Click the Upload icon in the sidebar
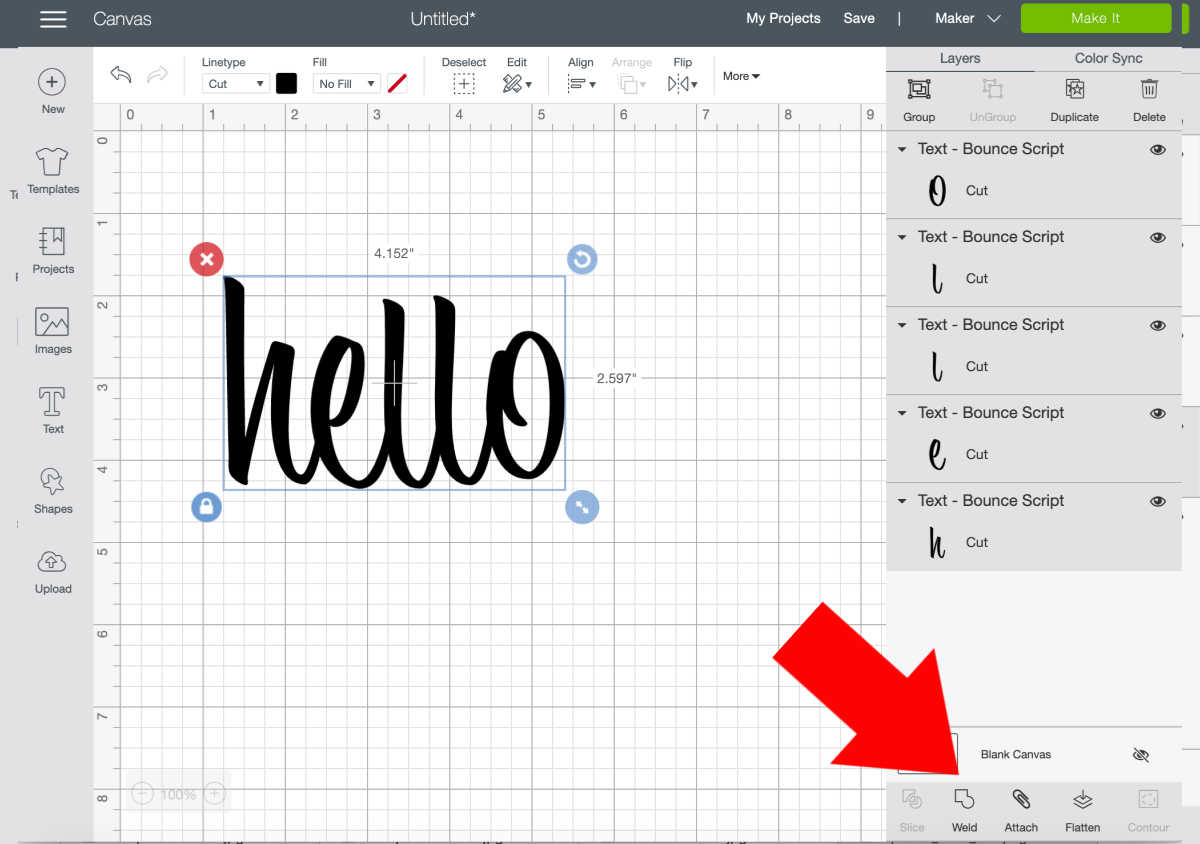 coord(52,570)
